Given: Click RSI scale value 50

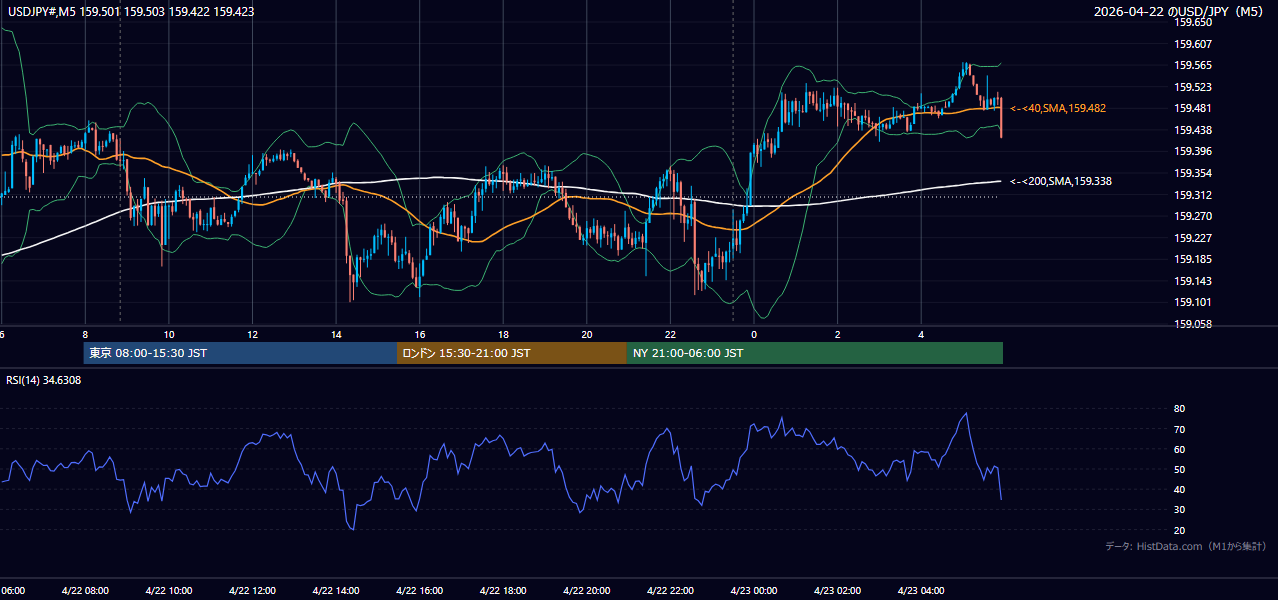Looking at the screenshot, I should (x=1180, y=469).
